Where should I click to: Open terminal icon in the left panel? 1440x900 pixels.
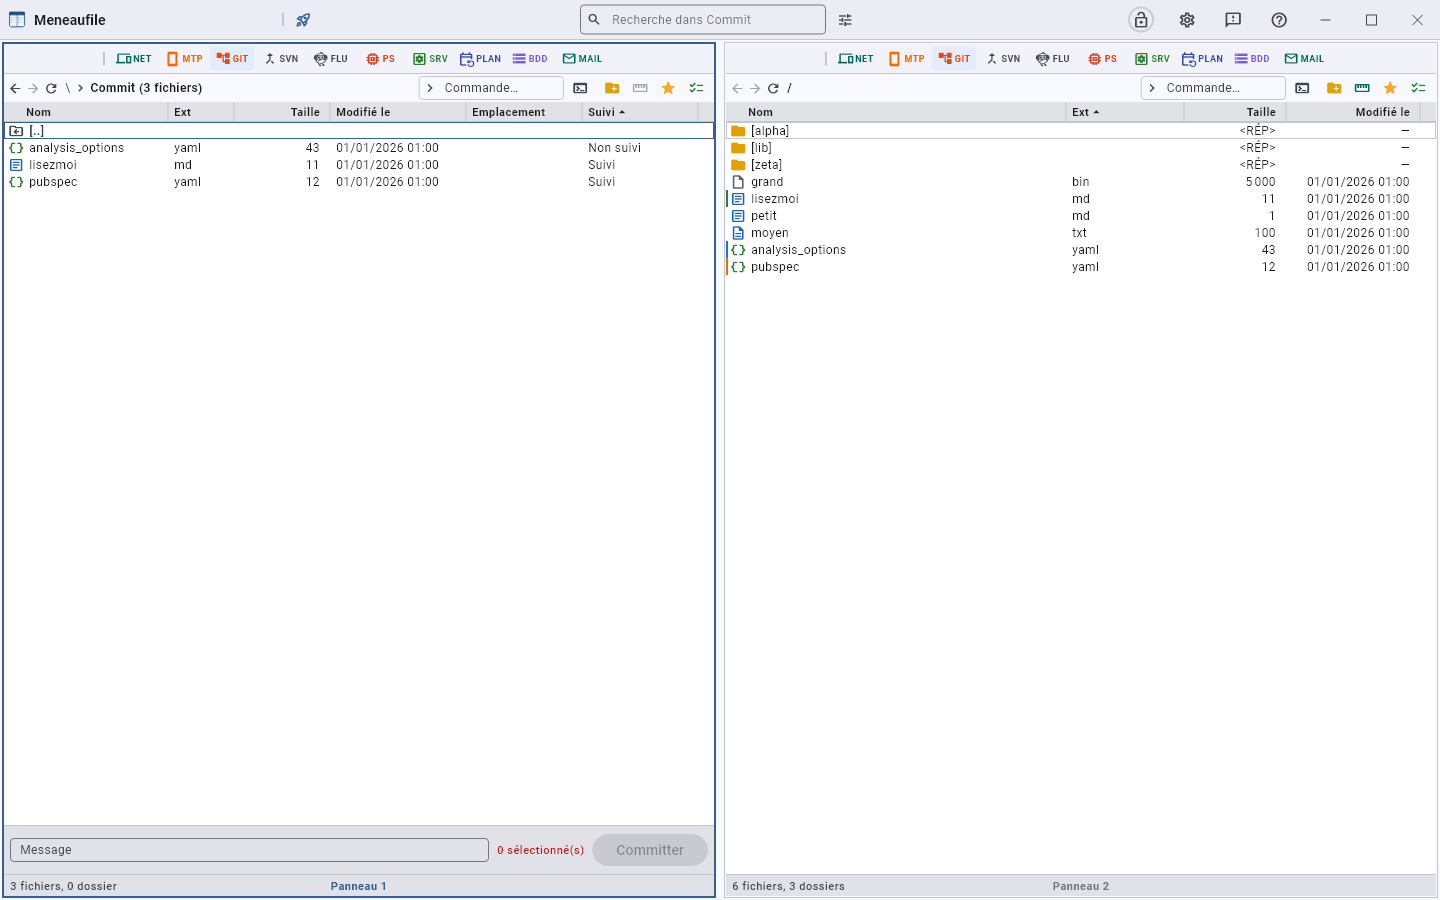(x=580, y=88)
